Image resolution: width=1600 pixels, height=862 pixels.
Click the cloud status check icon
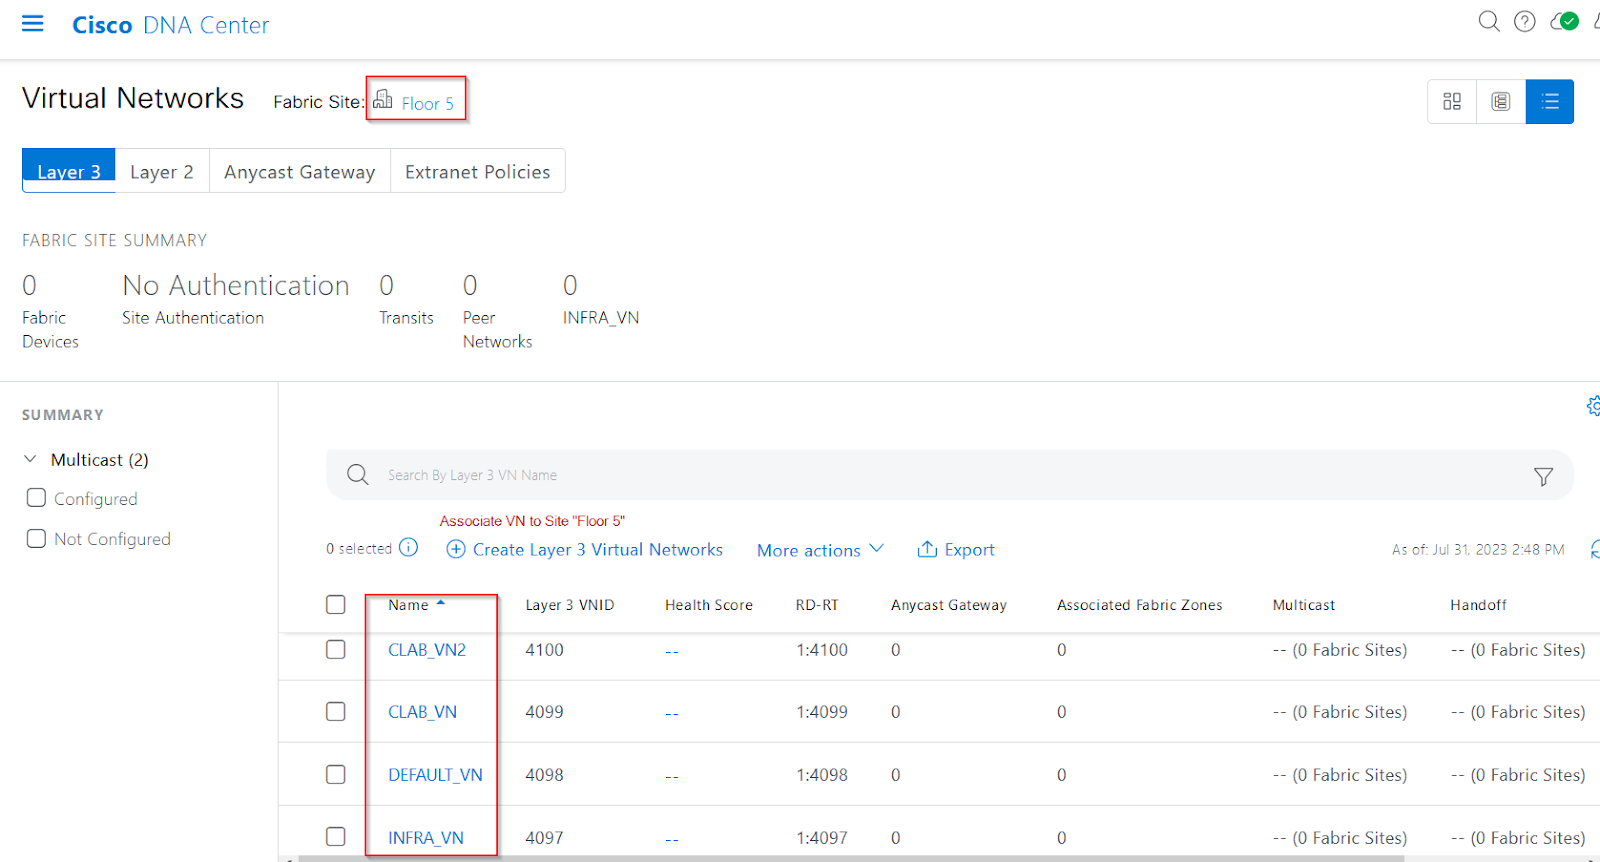tap(1564, 21)
